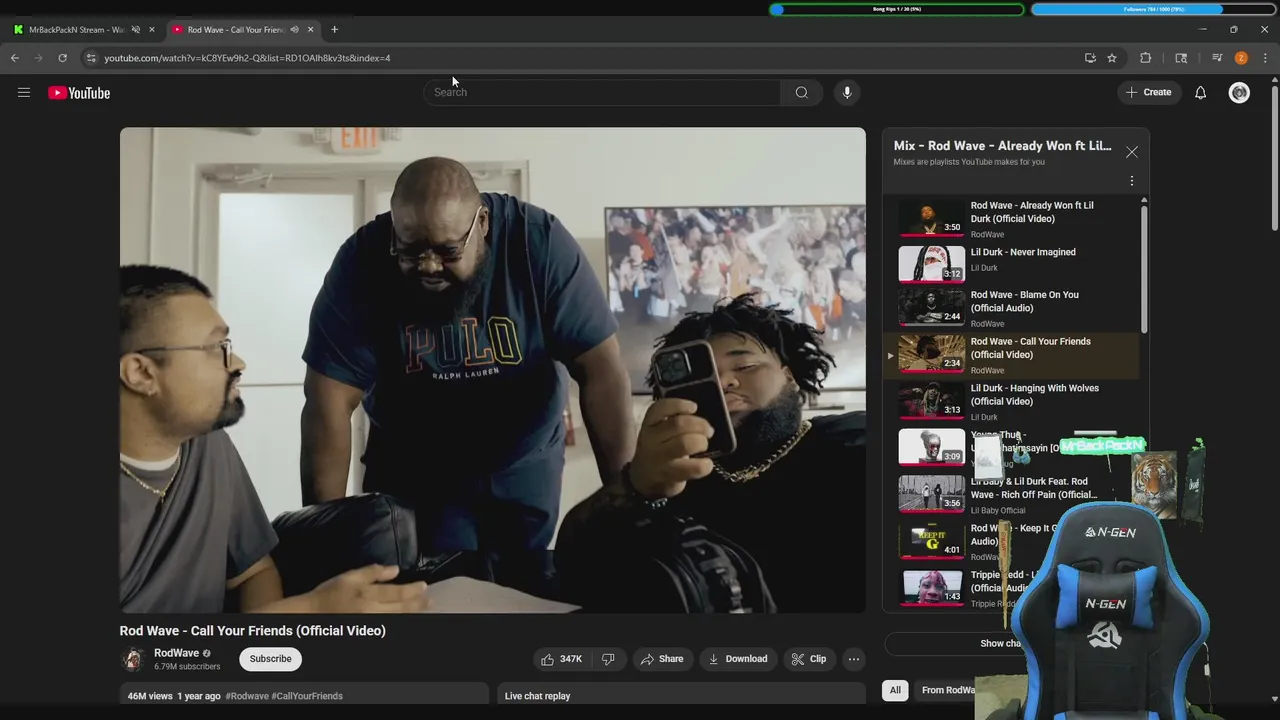Open the YouTube account avatar menu
Screen dimensions: 1280x720
(1239, 93)
